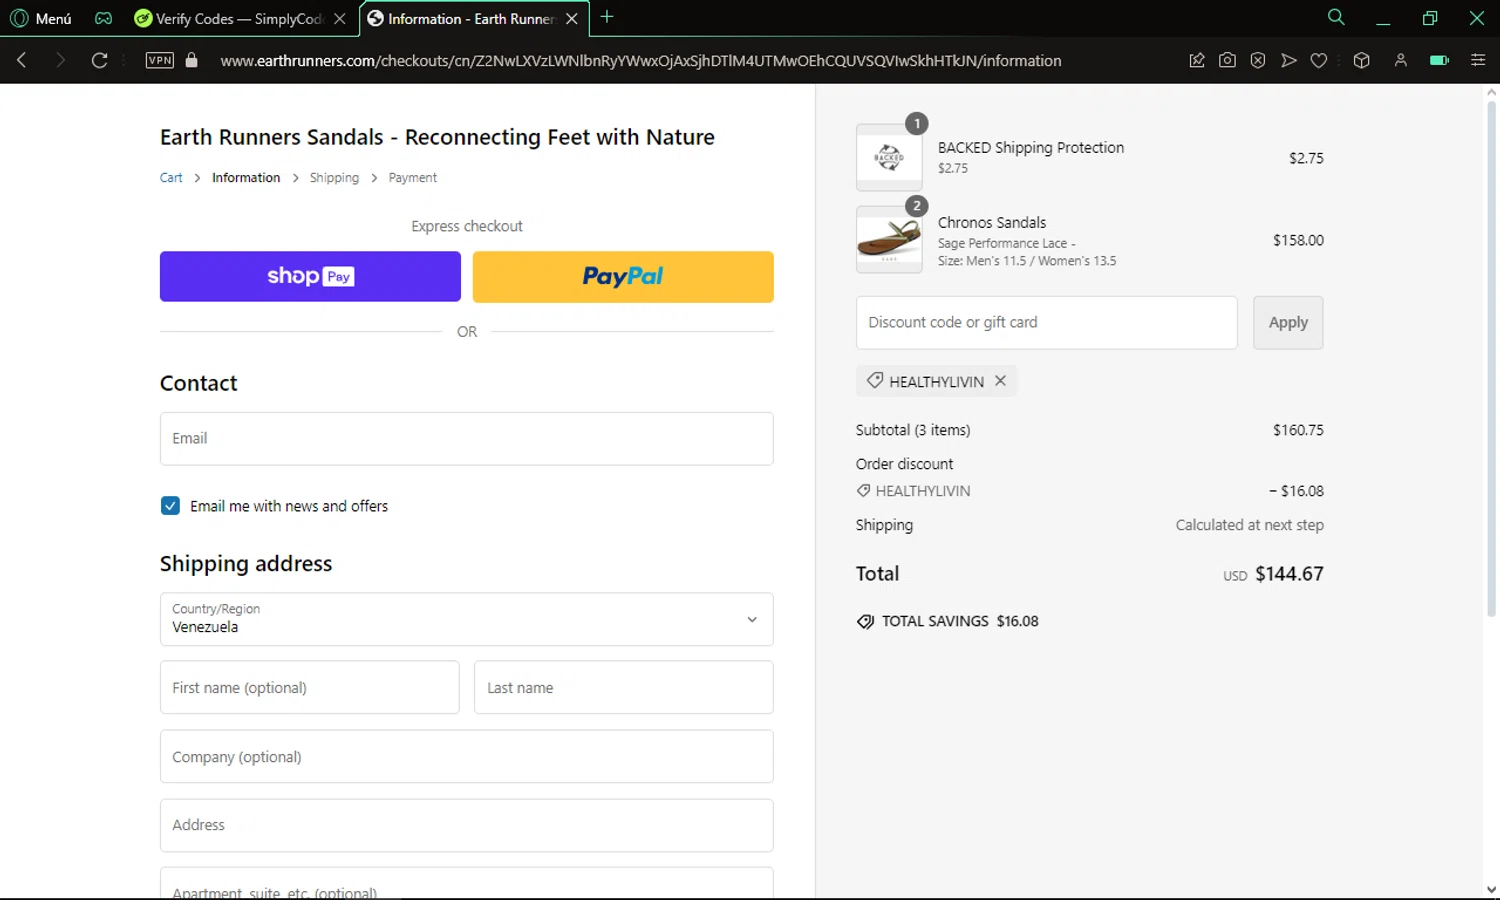The height and width of the screenshot is (900, 1500).
Task: Click the BACKED Shipping Protection thumbnail
Action: [x=889, y=157]
